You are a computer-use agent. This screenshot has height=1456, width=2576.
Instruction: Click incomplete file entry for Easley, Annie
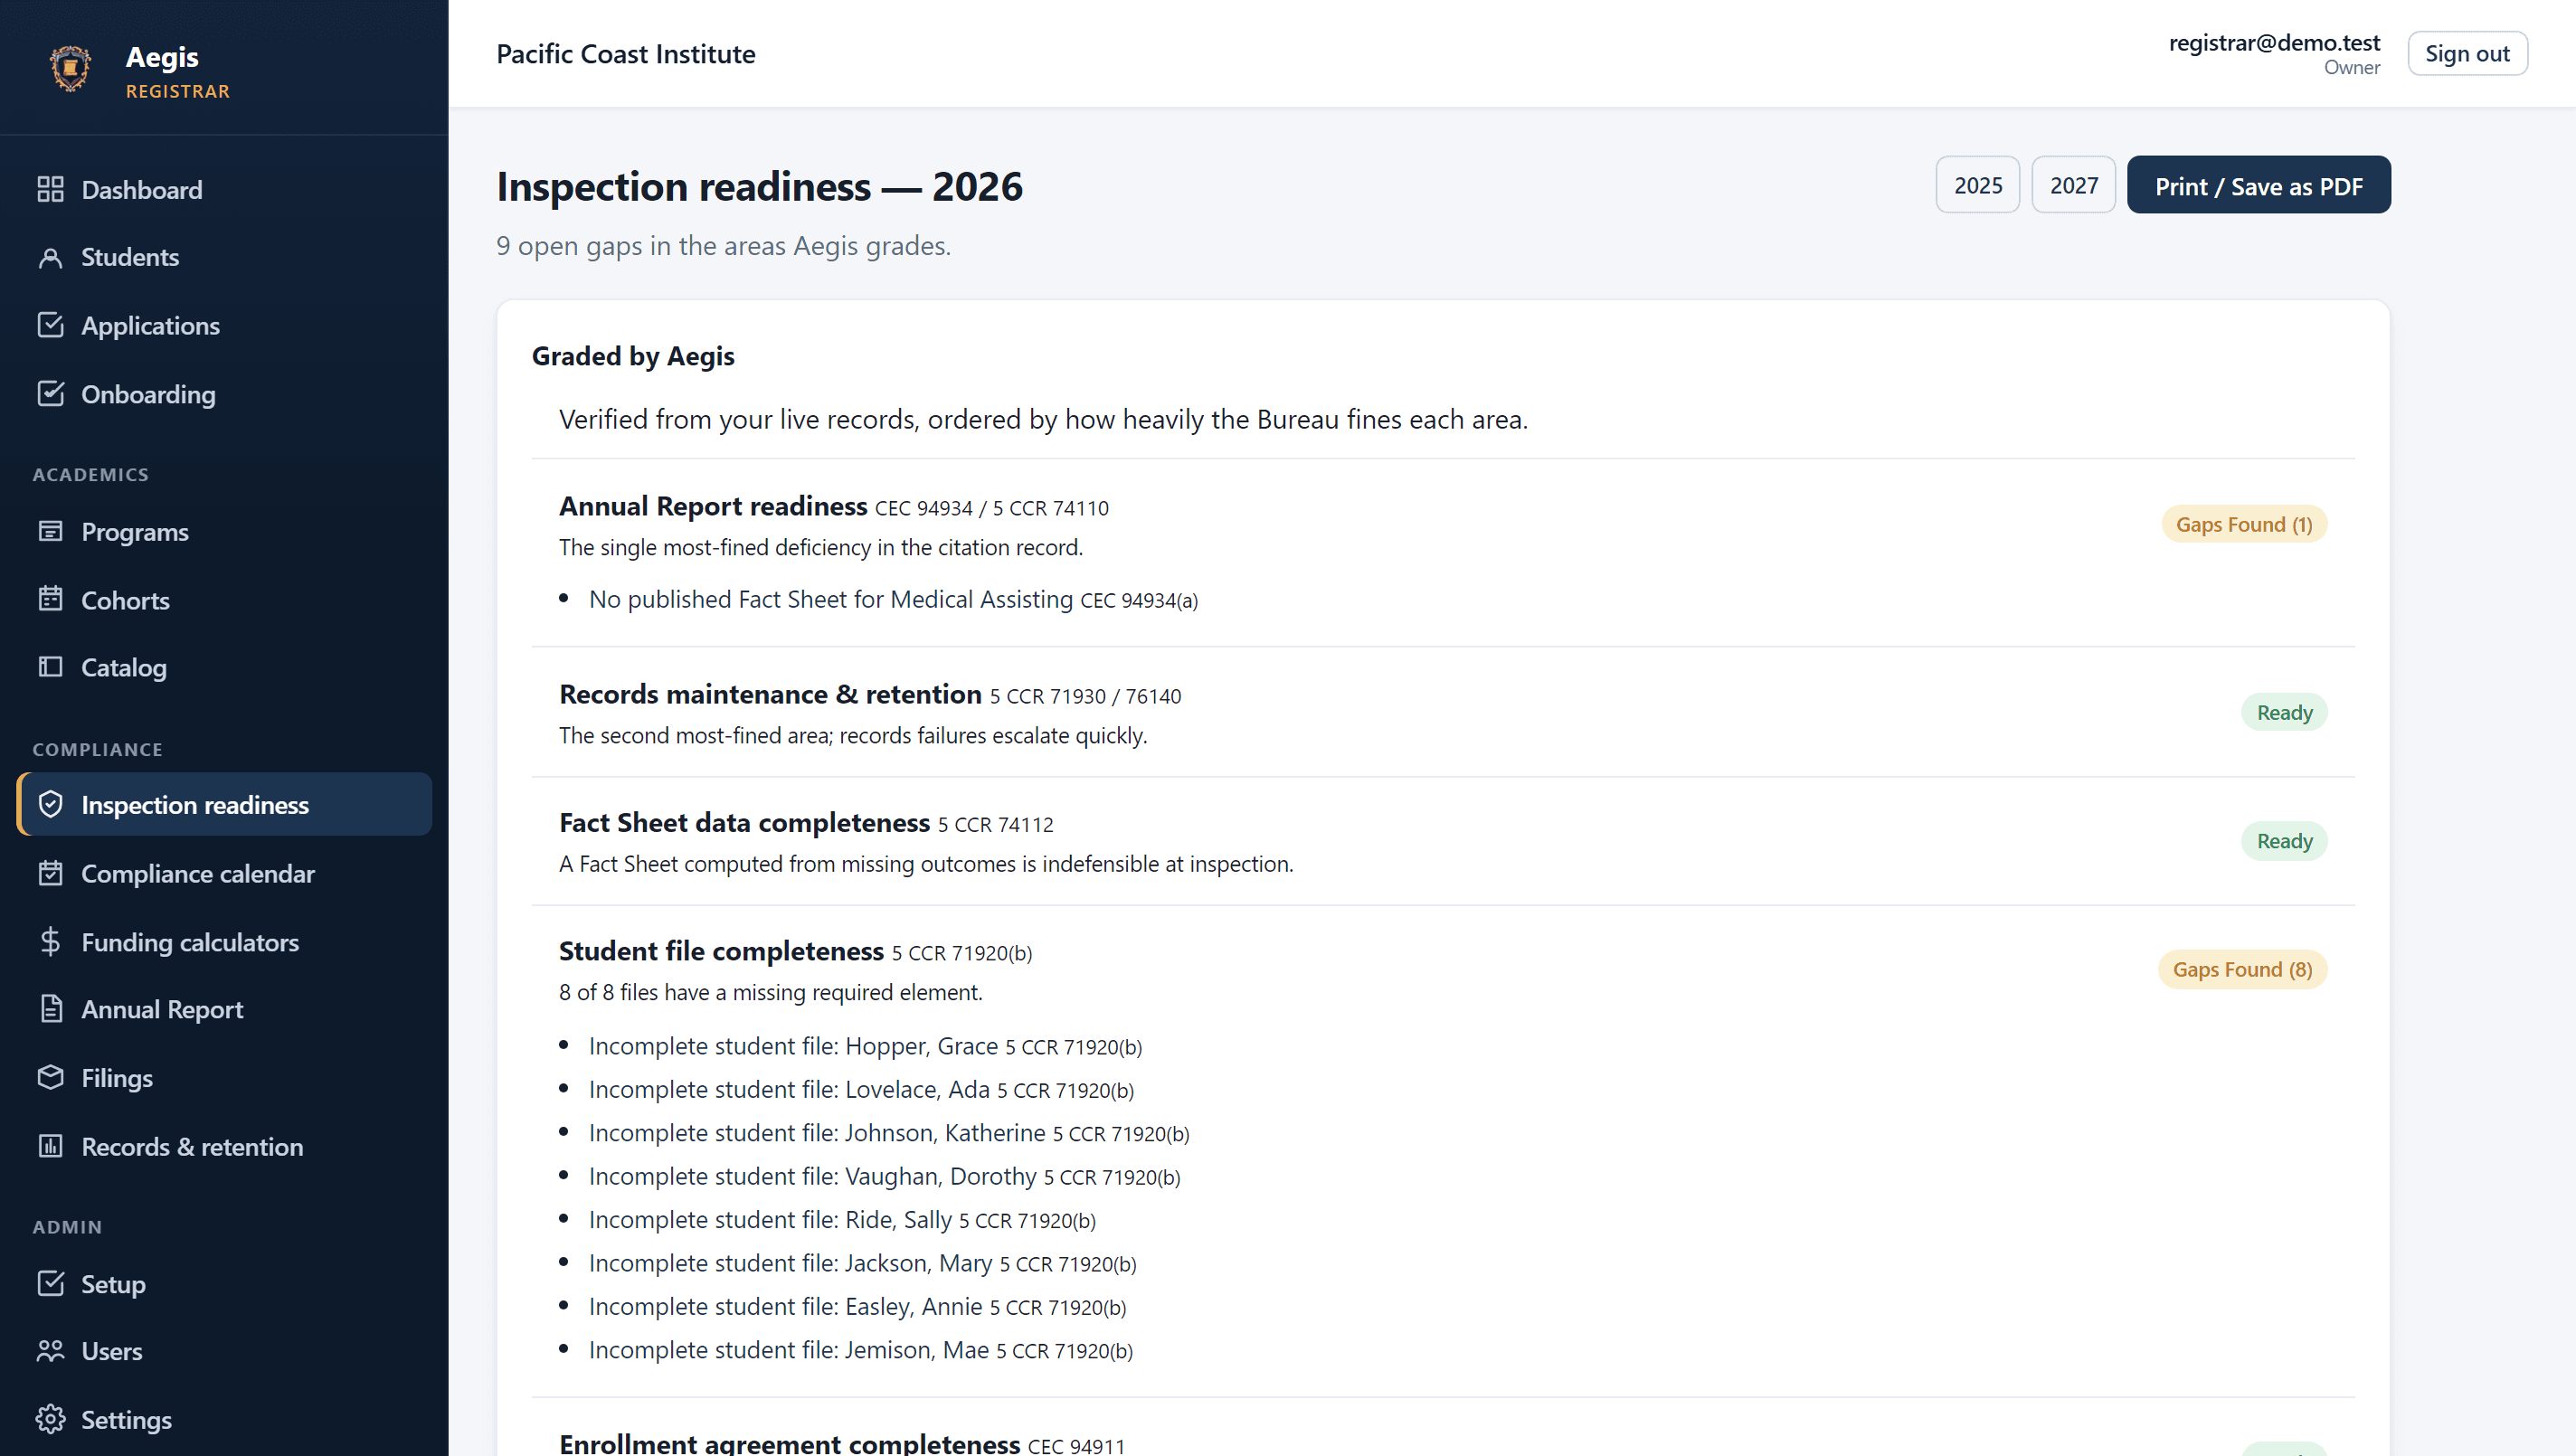point(857,1306)
